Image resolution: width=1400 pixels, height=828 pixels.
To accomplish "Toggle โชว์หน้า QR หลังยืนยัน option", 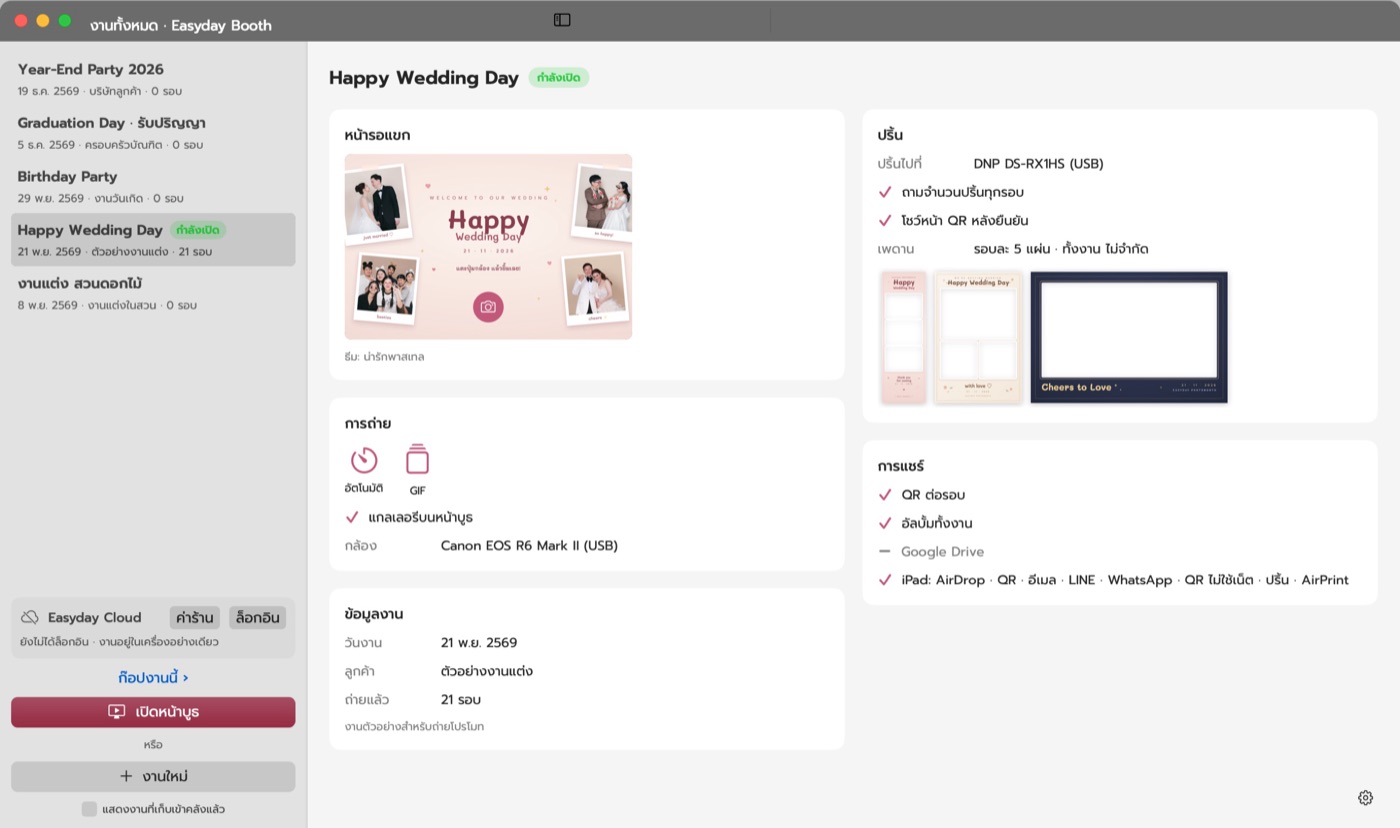I will [x=885, y=220].
